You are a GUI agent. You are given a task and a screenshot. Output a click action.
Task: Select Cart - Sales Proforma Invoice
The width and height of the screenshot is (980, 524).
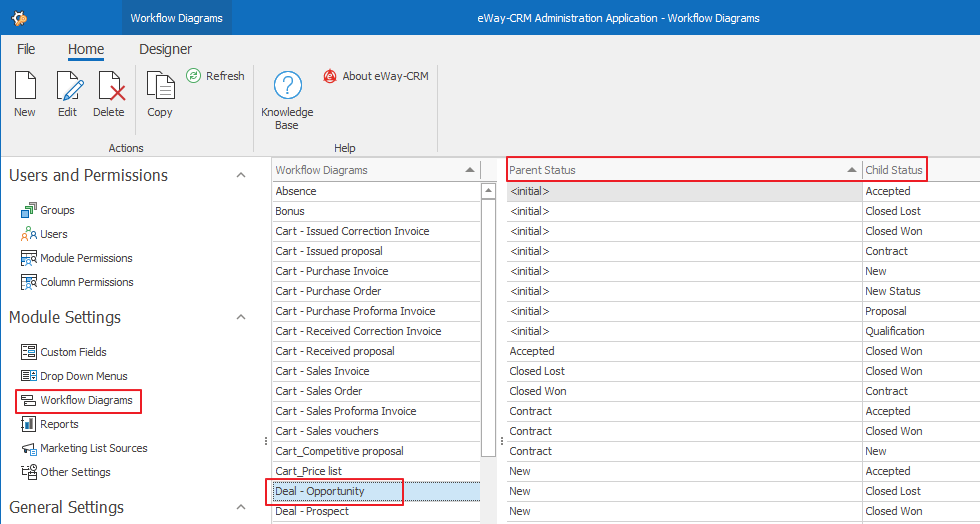(376, 411)
